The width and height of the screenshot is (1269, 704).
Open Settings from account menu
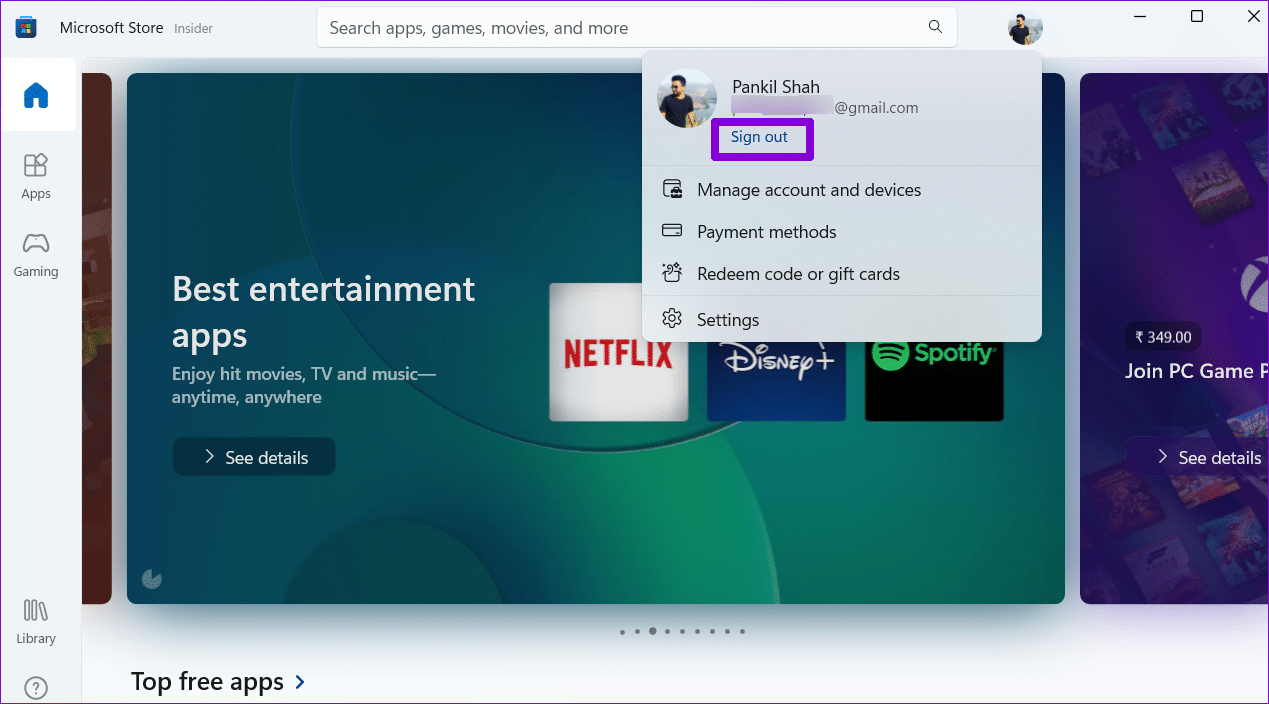click(842, 320)
